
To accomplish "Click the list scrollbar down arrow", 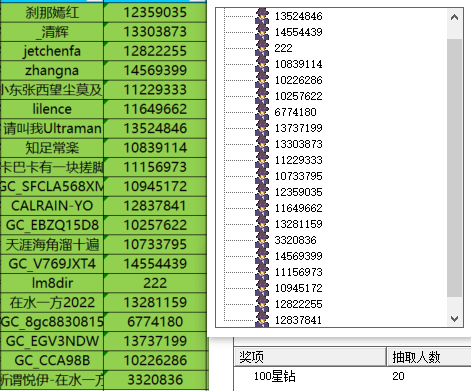I will [x=454, y=319].
